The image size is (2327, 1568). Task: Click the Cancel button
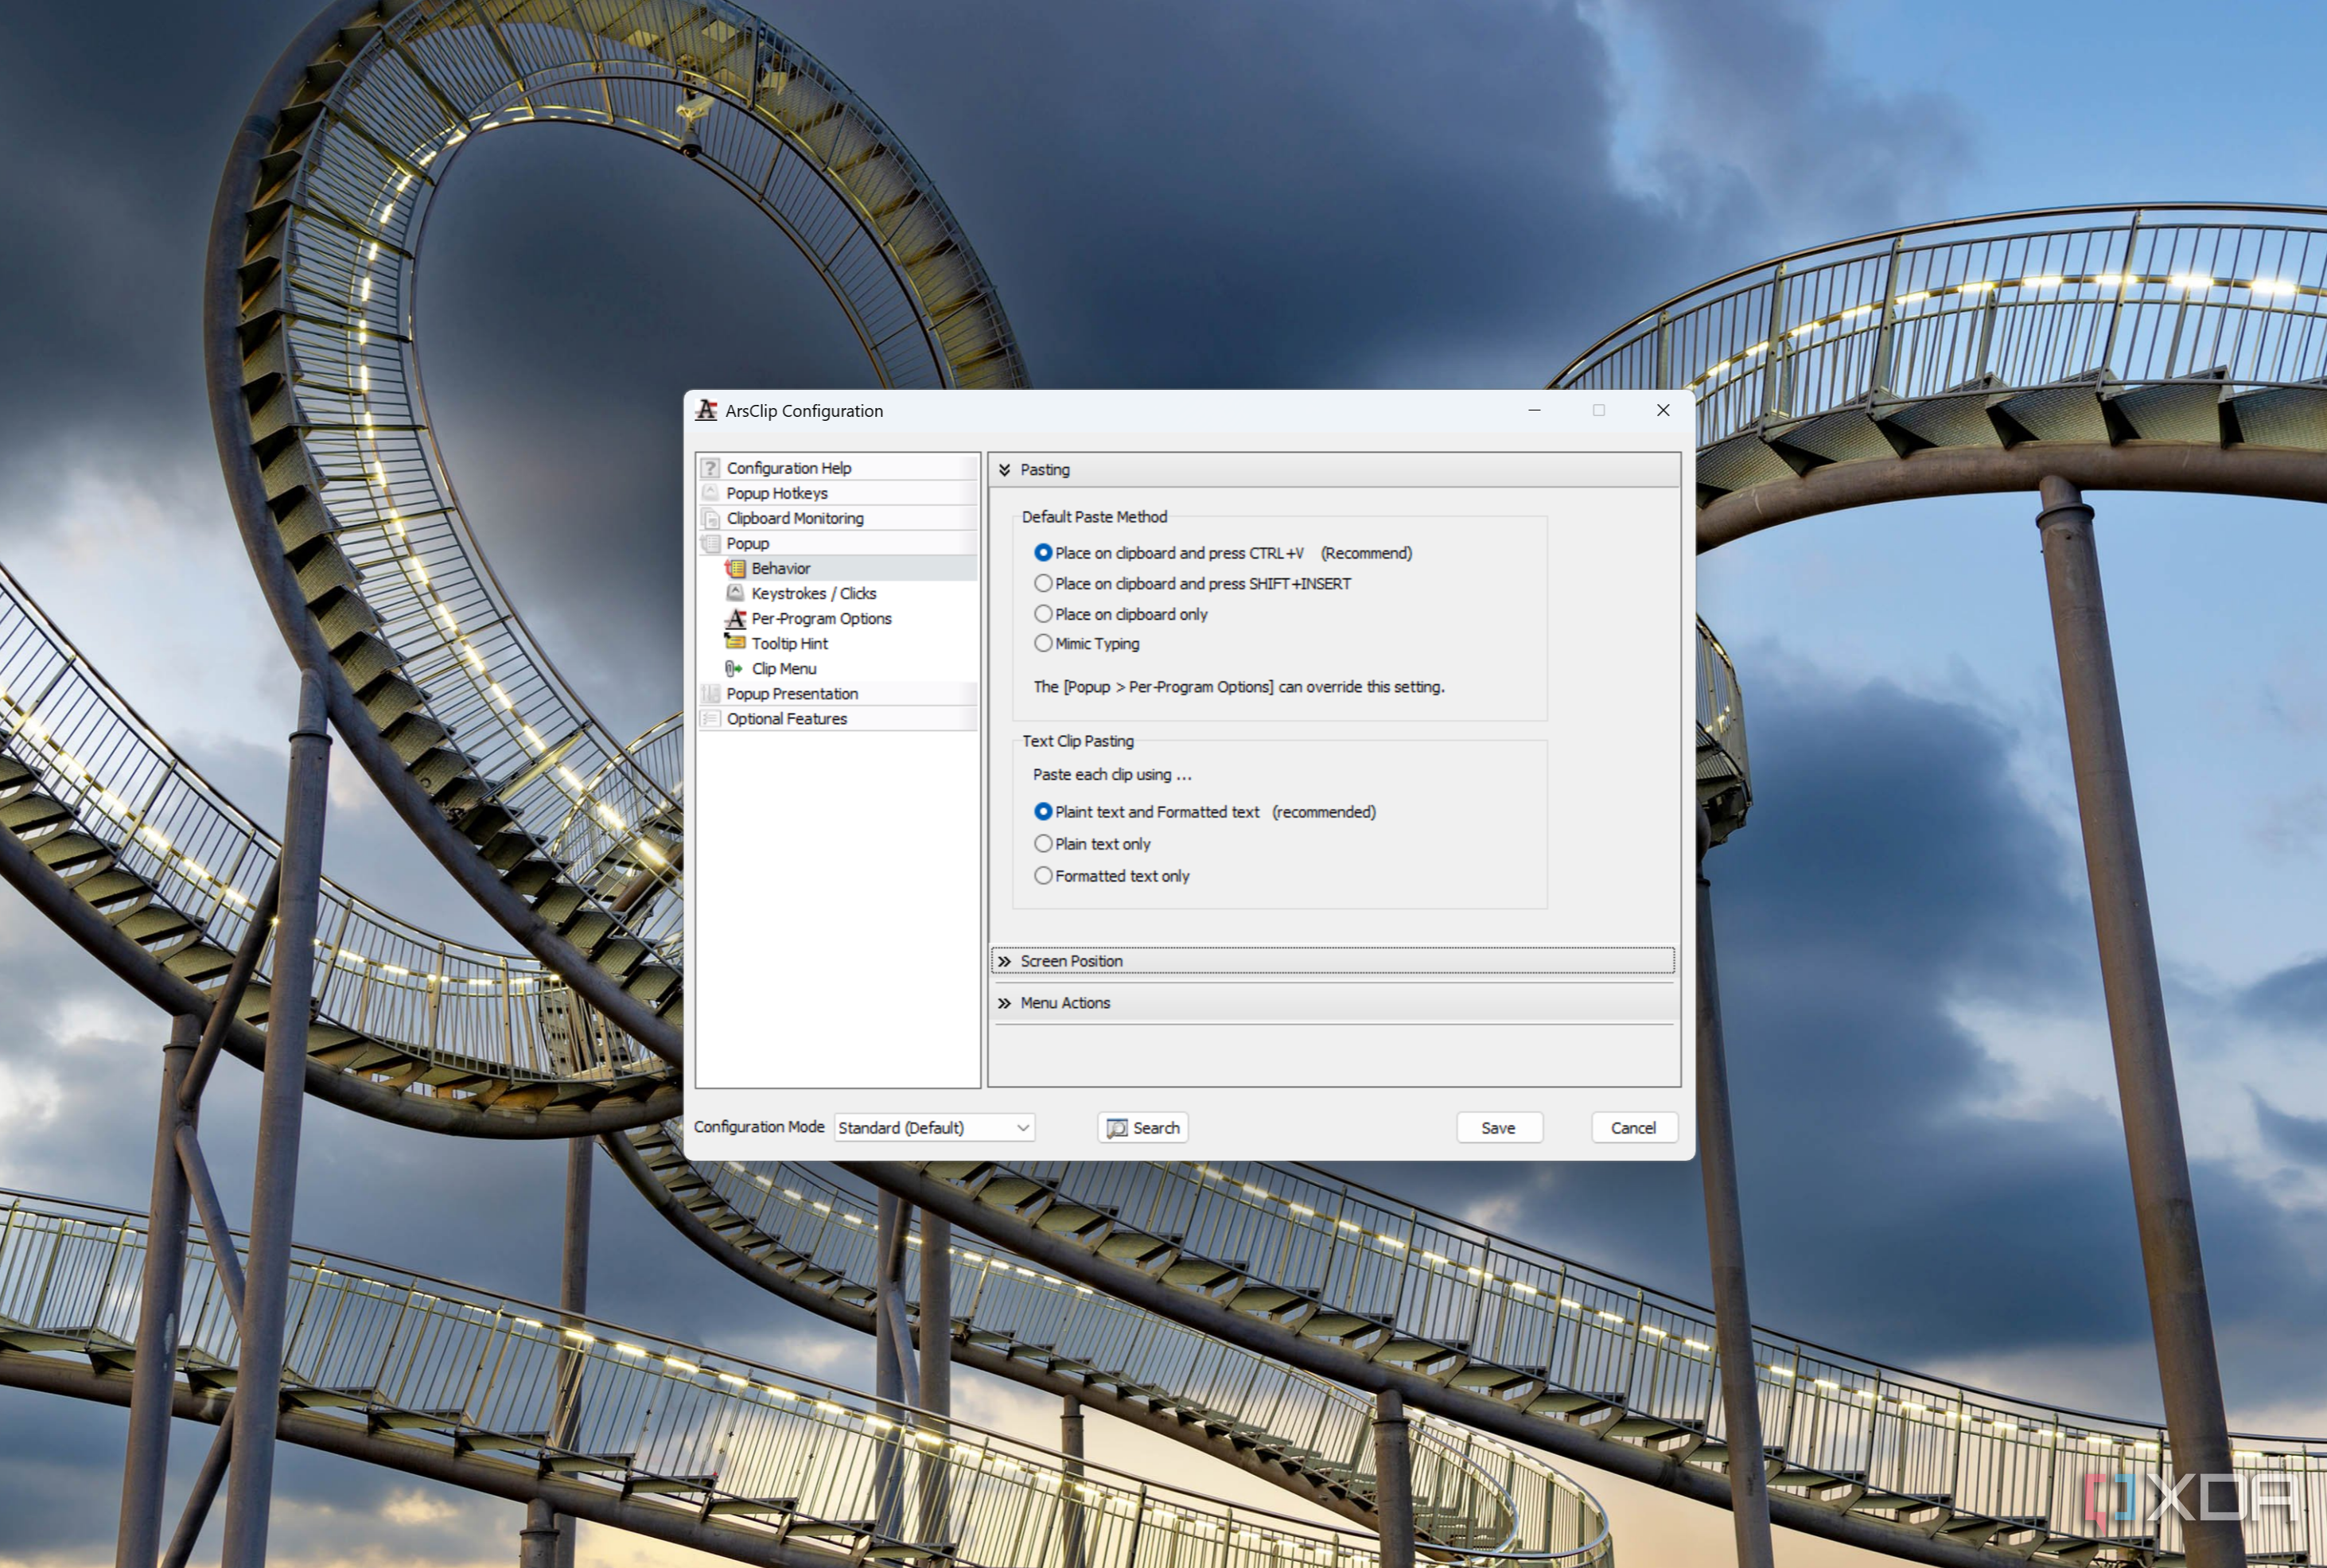[x=1634, y=1127]
